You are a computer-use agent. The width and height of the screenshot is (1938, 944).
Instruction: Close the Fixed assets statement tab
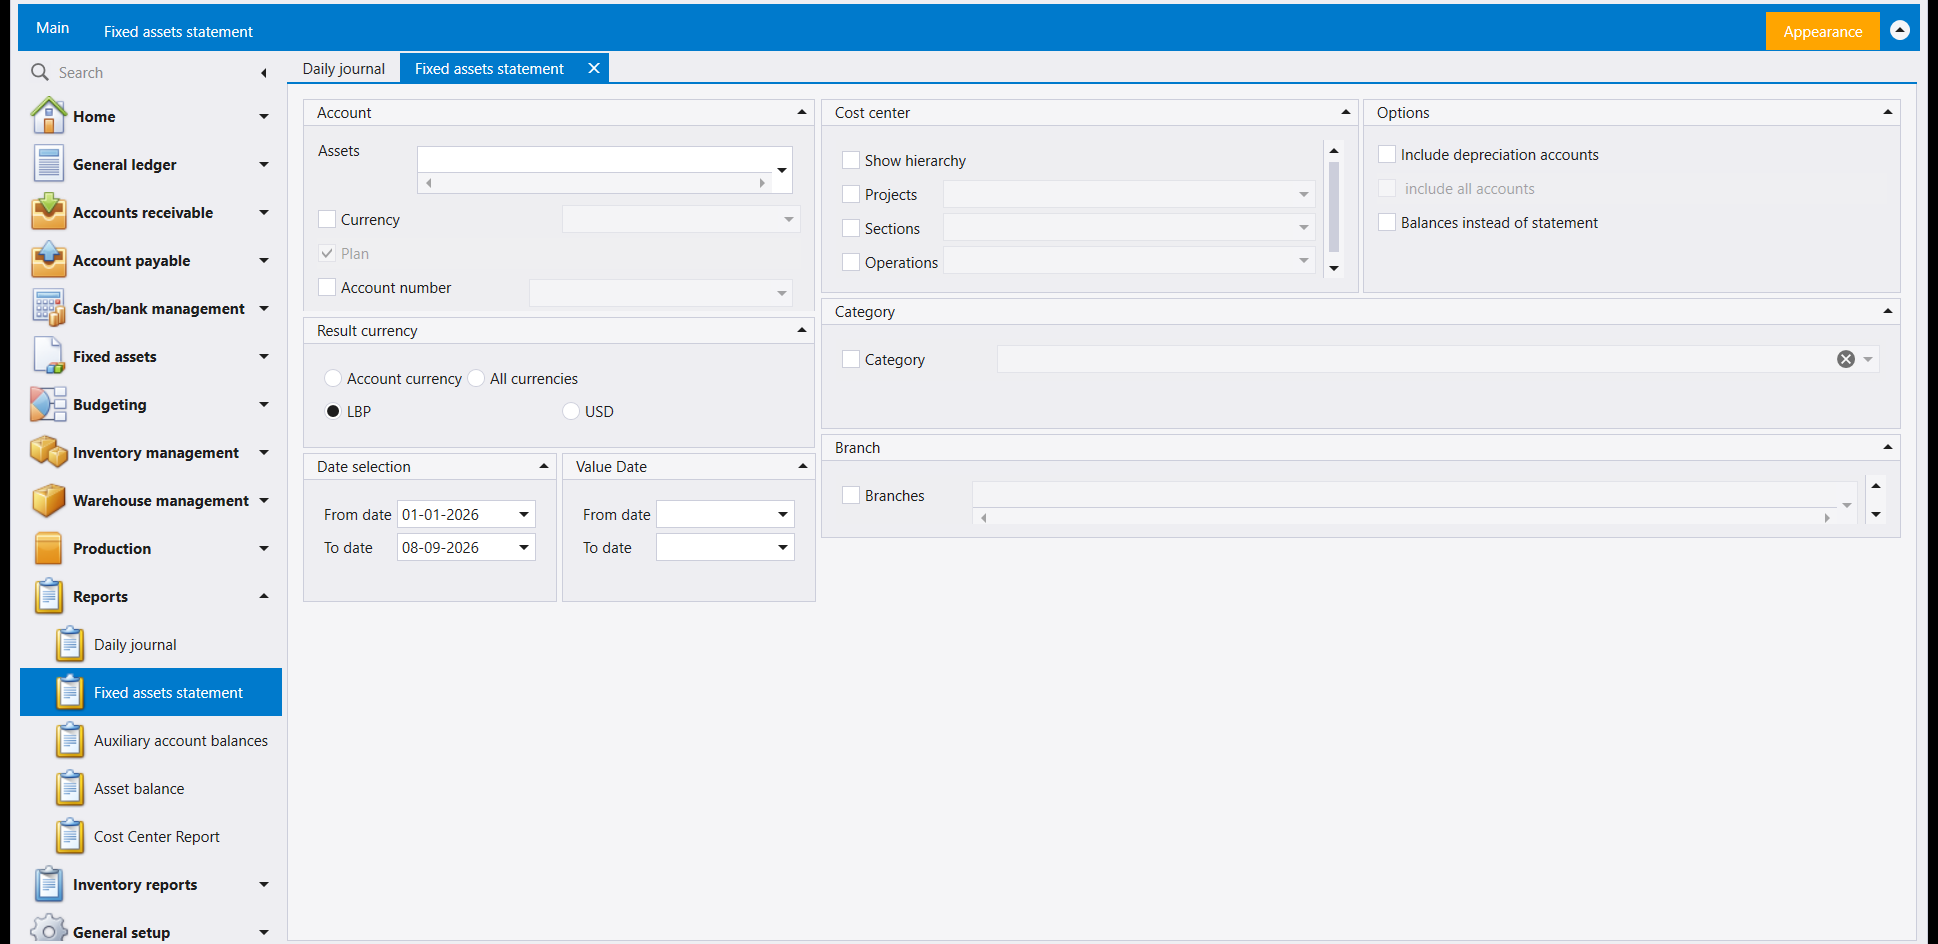click(594, 68)
